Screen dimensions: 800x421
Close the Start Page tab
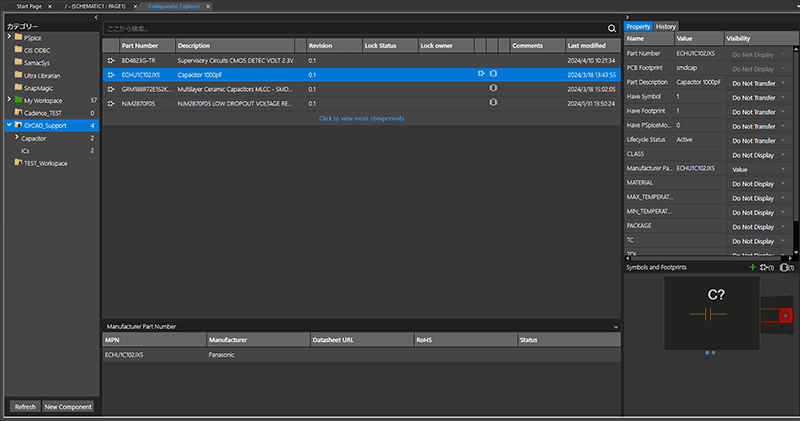tap(49, 7)
